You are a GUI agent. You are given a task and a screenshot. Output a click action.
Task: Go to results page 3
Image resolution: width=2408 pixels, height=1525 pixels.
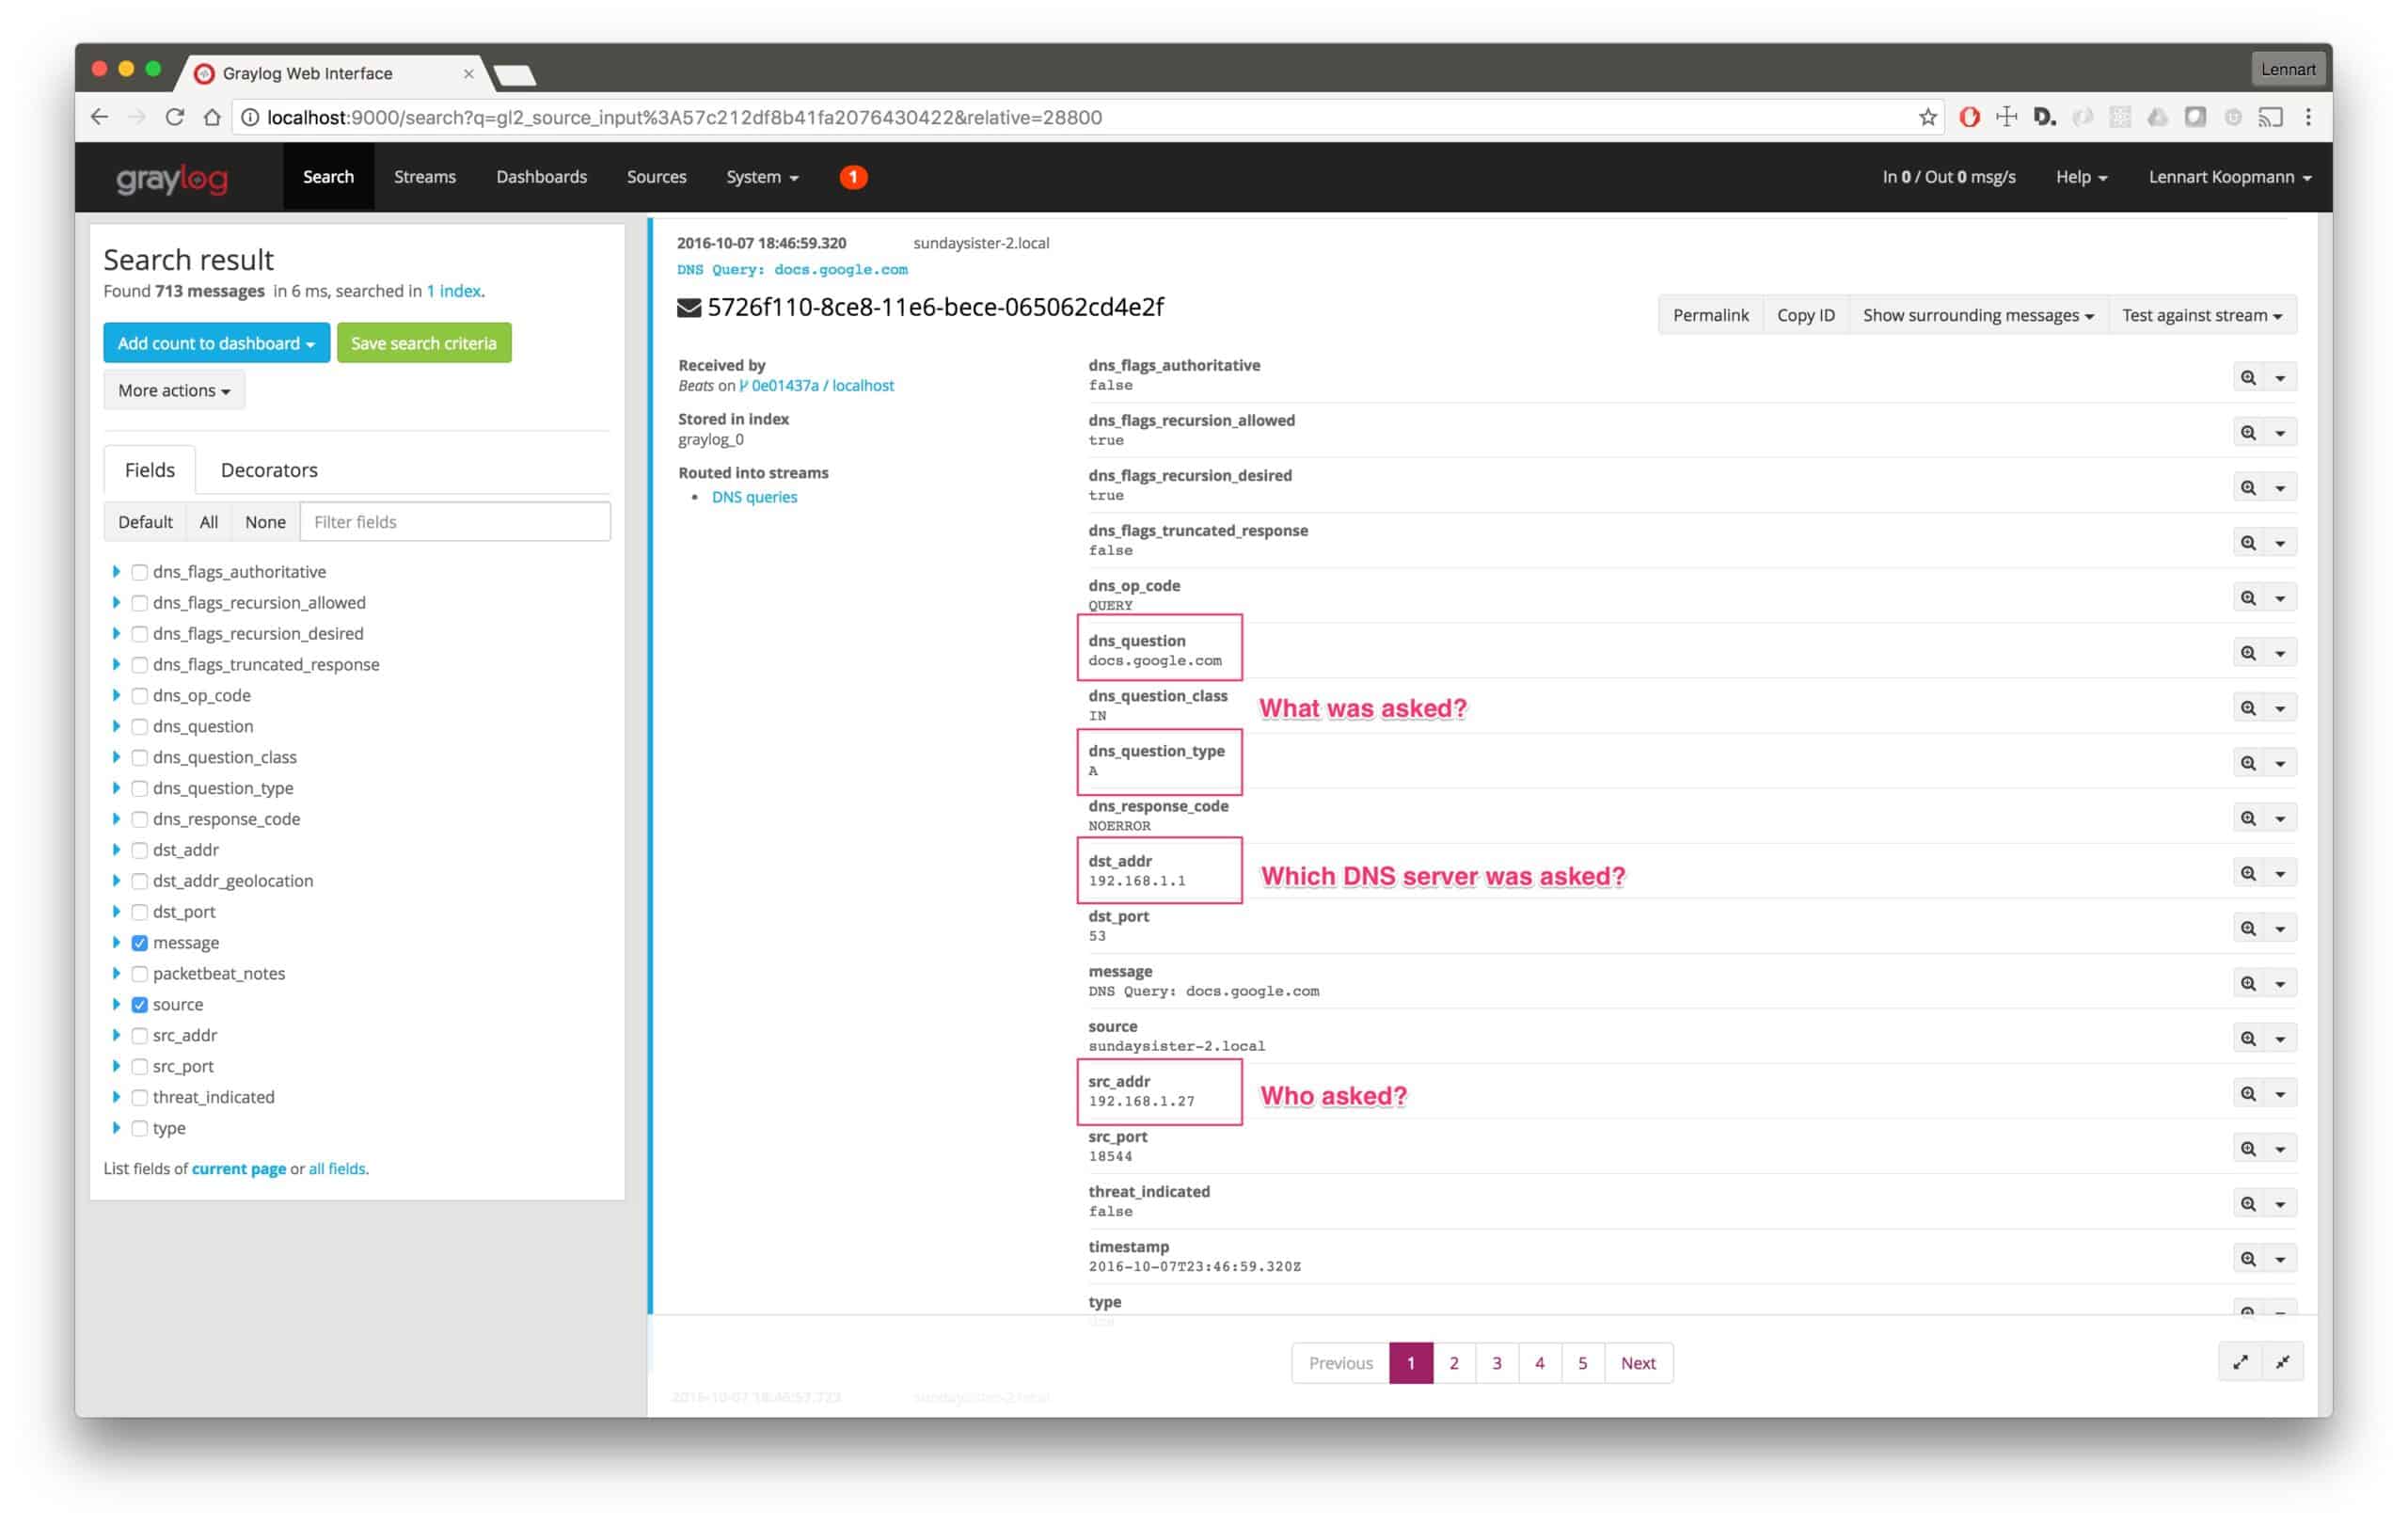[x=1496, y=1363]
